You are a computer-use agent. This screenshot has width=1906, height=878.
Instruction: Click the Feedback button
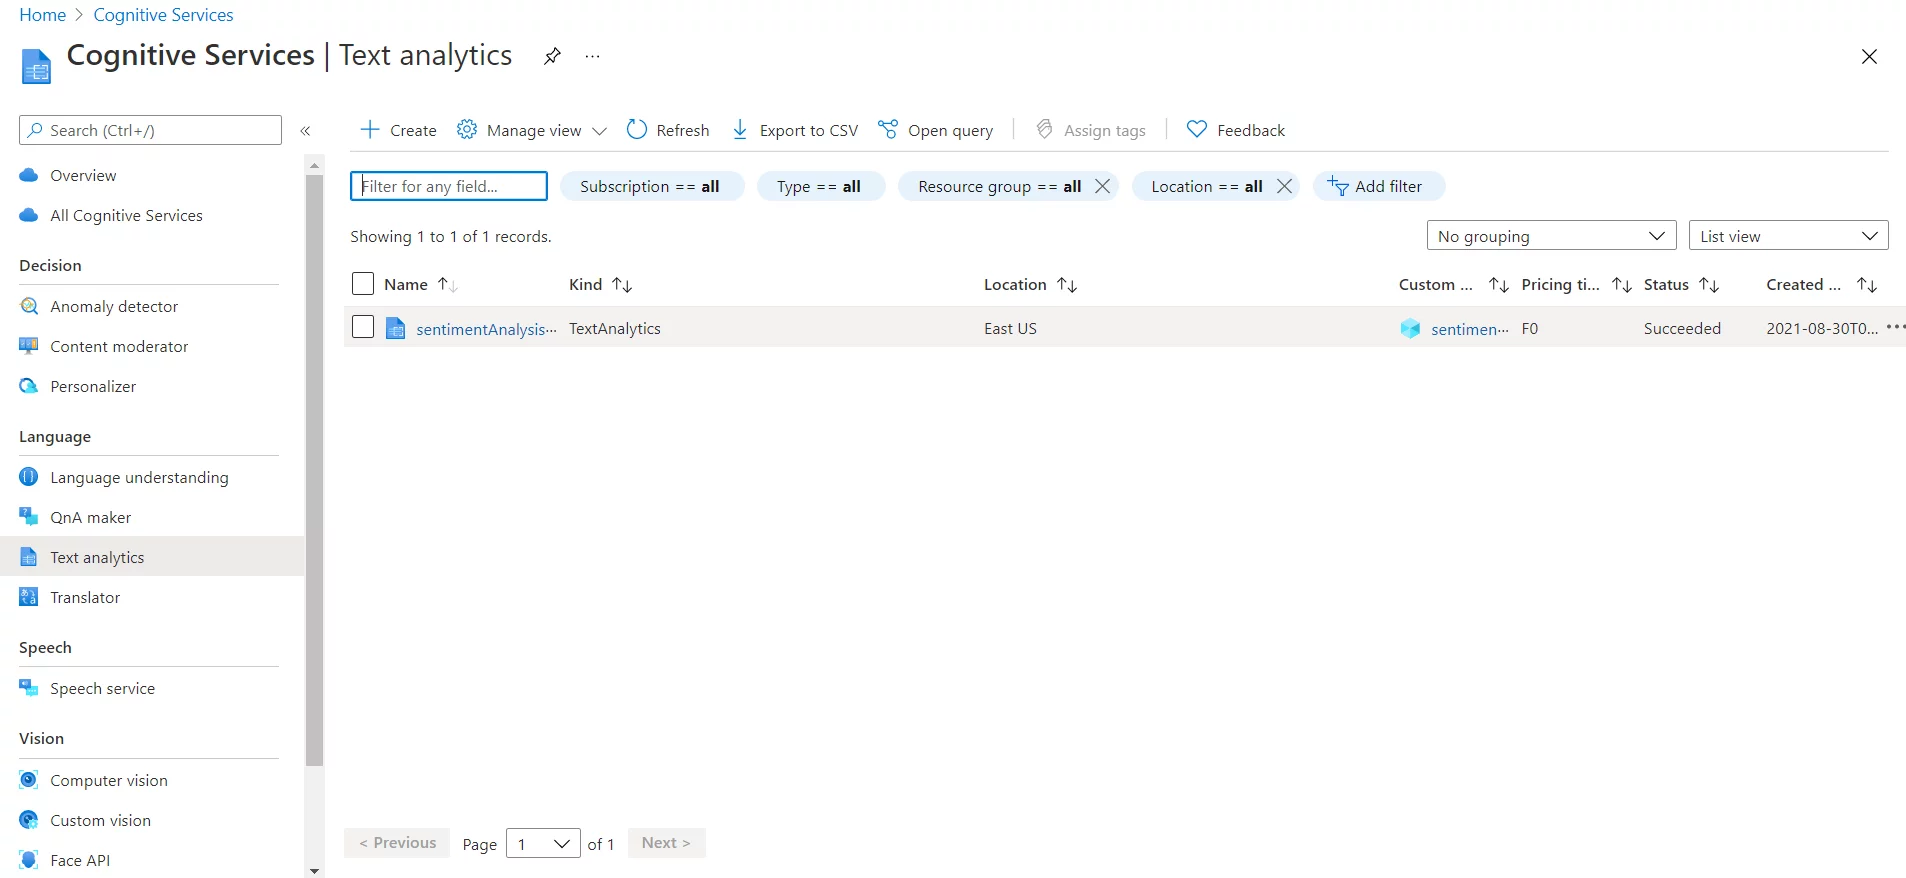[1235, 130]
